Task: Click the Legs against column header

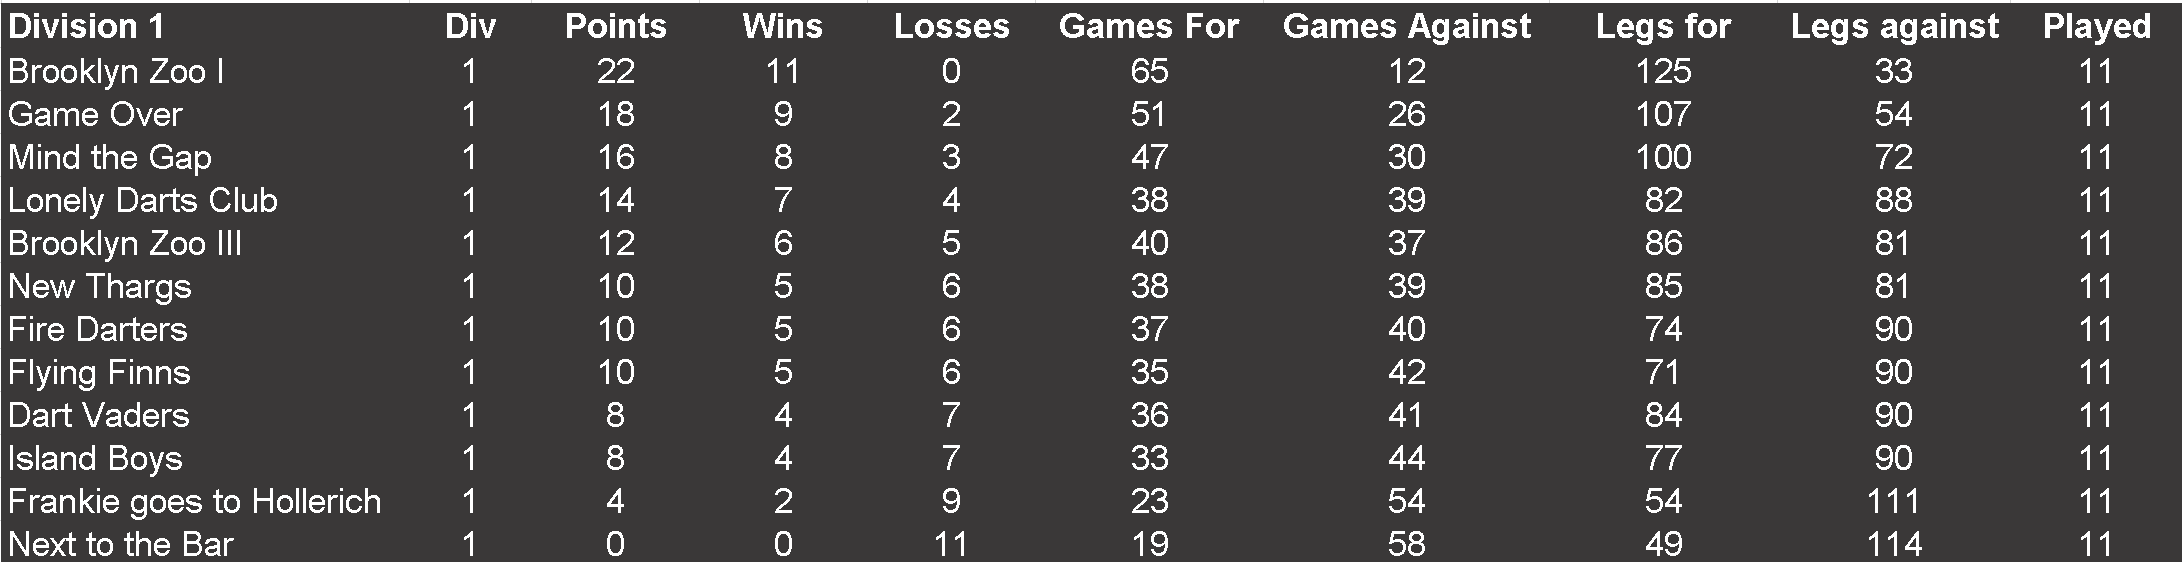Action: pos(1894,27)
